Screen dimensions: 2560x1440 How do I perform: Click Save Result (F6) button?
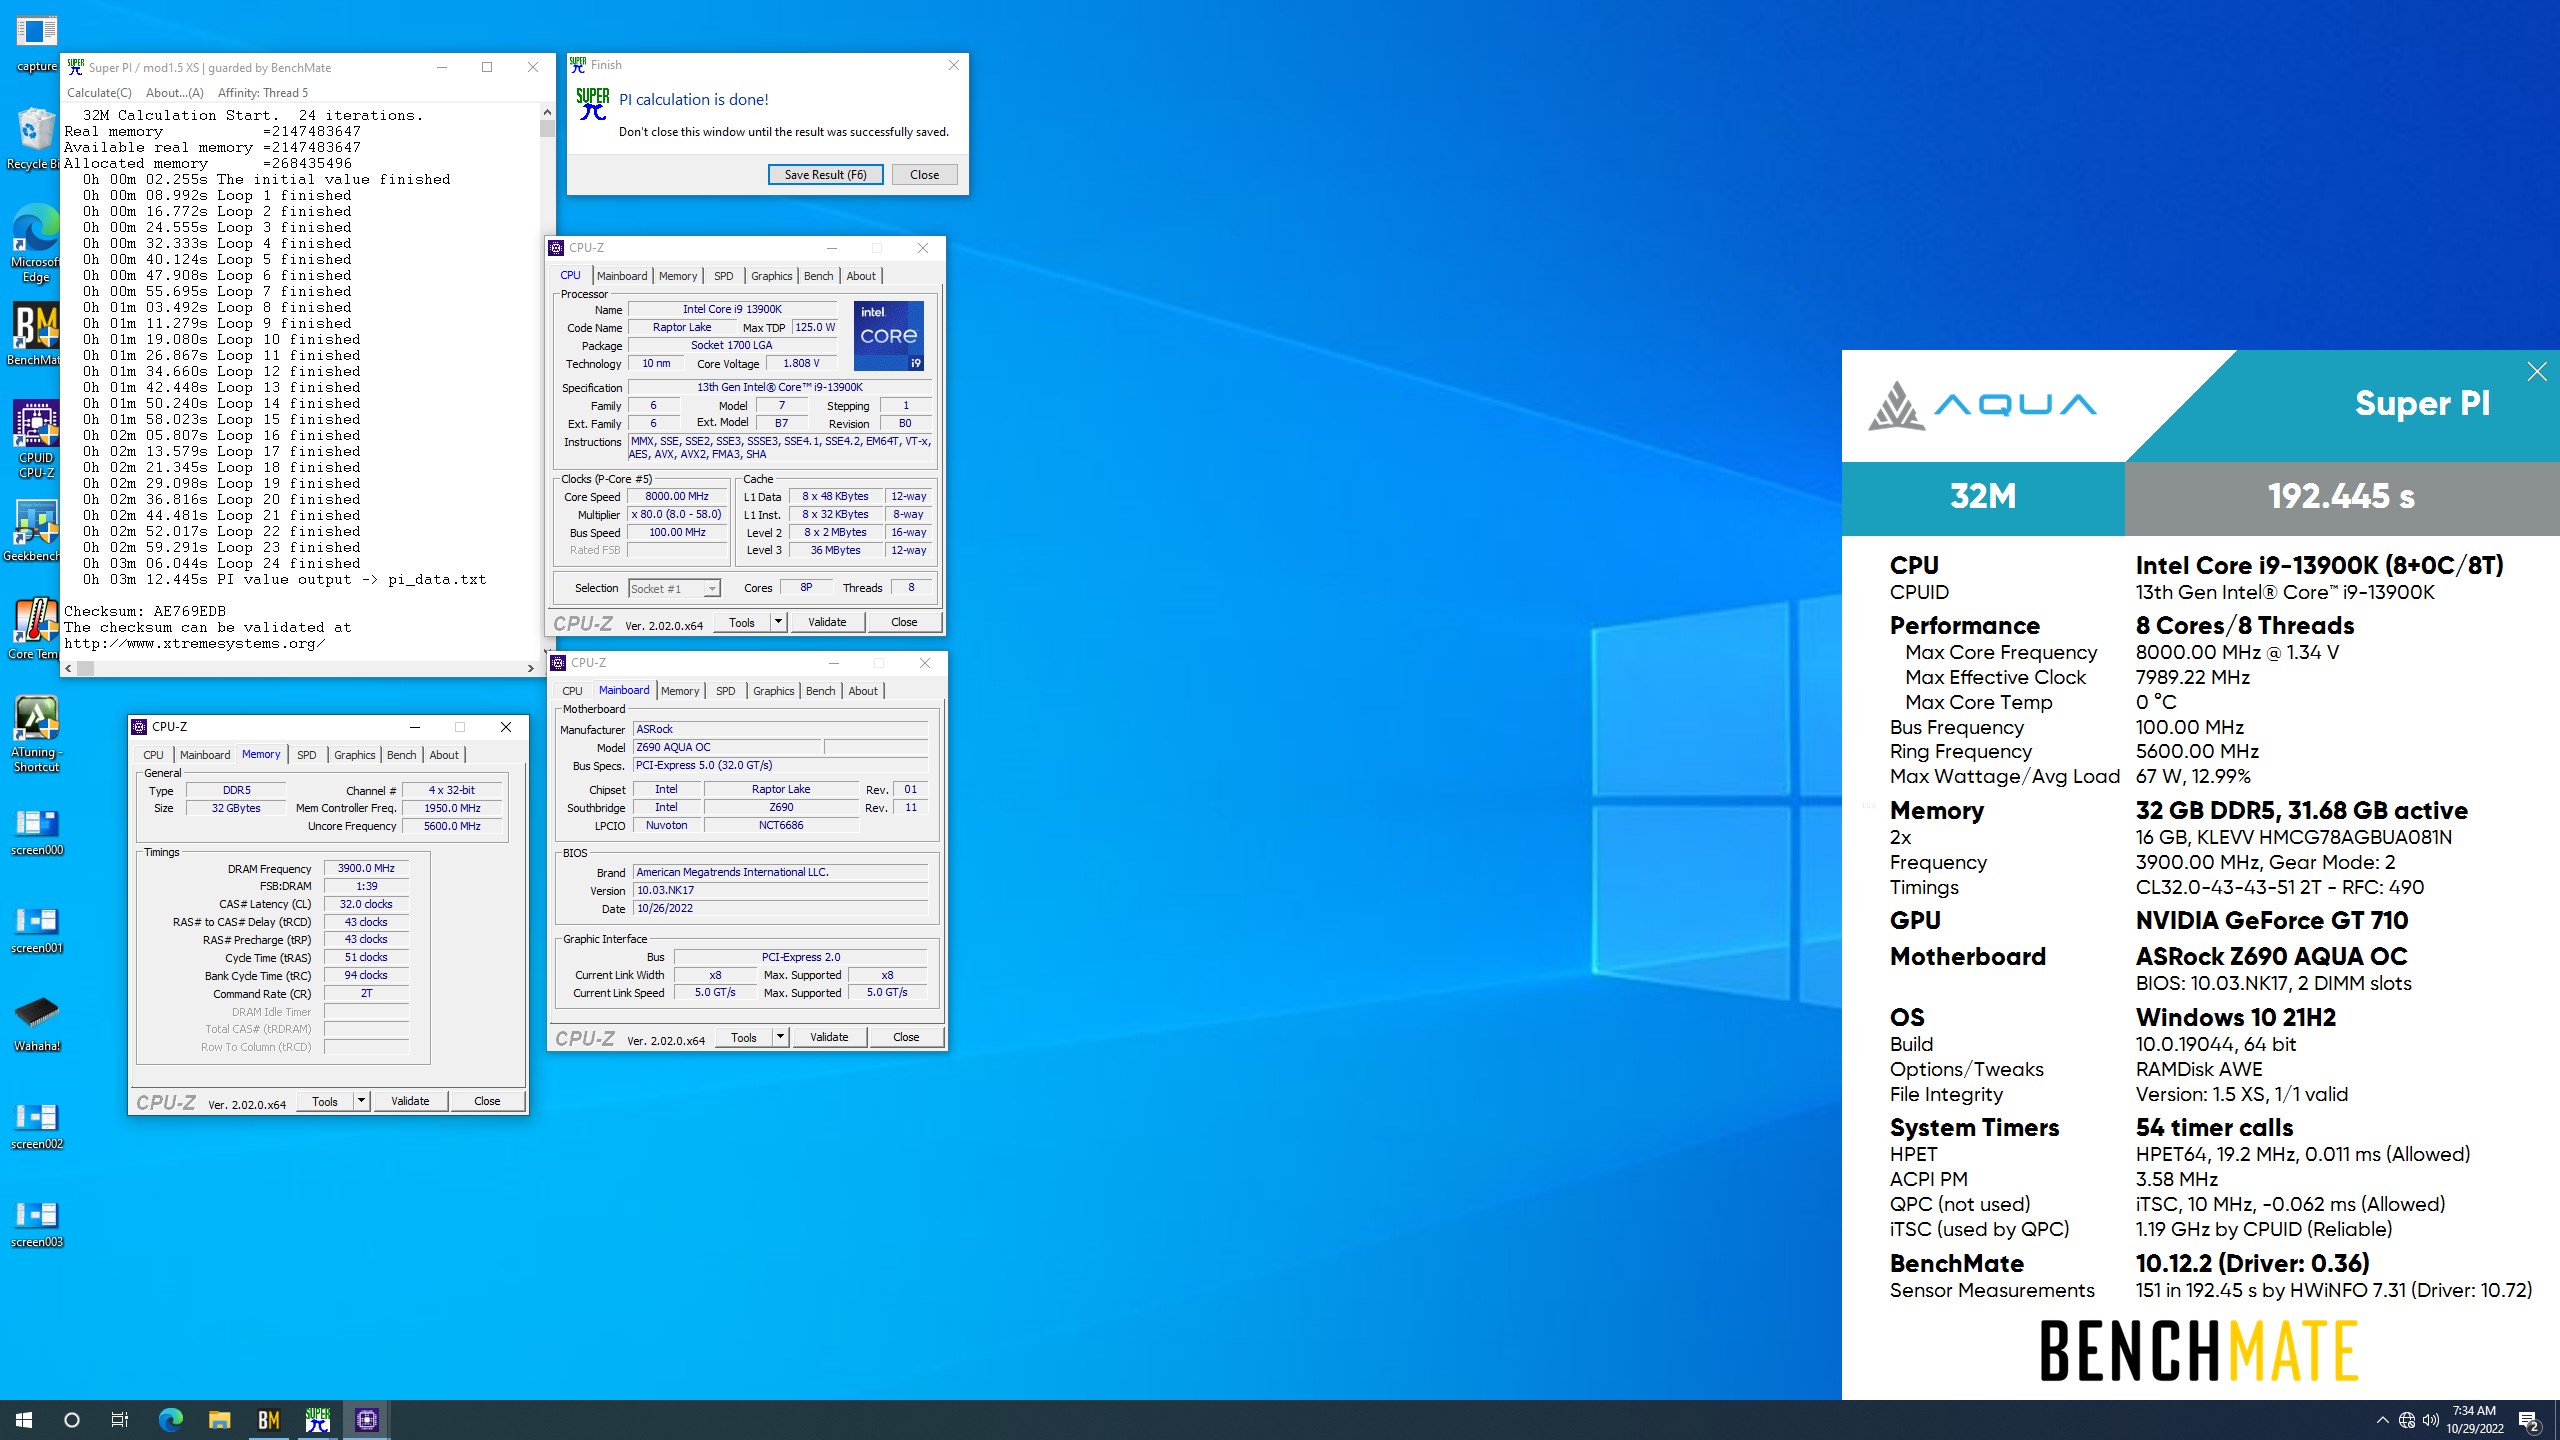click(x=825, y=175)
